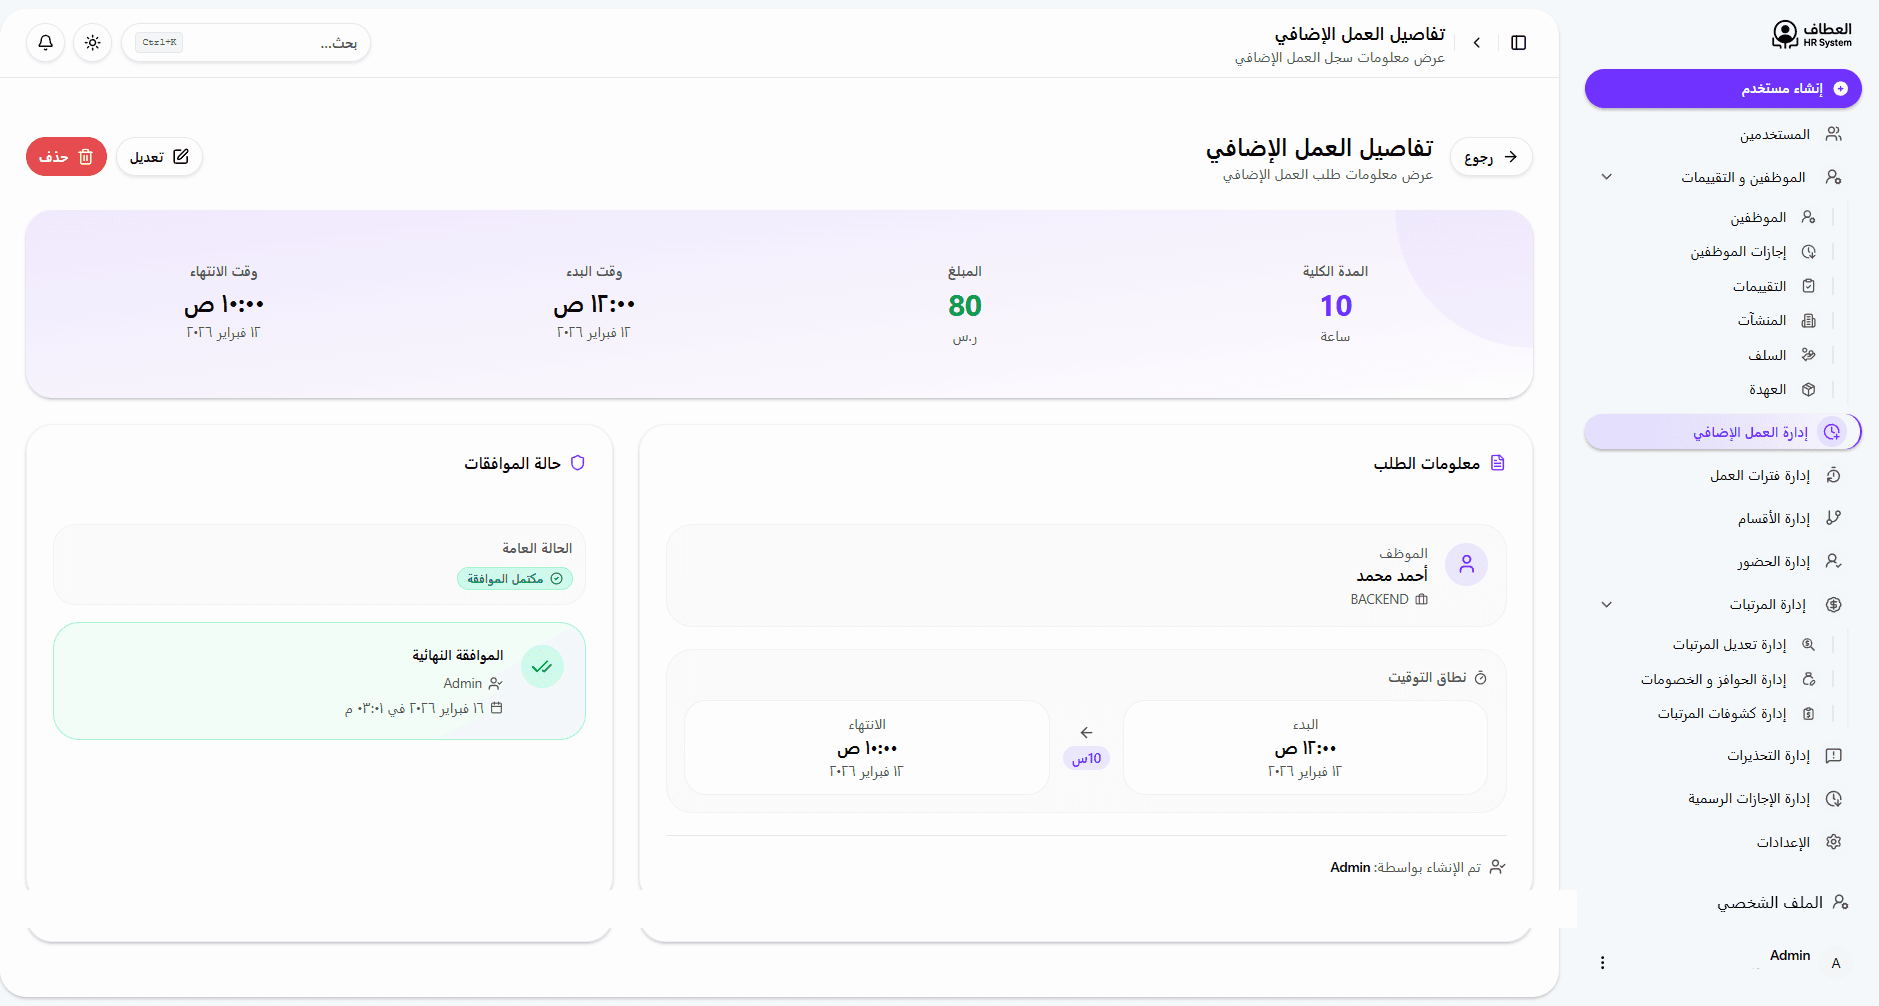The width and height of the screenshot is (1879, 1006).
Task: Click the 10س duration badge
Action: pyautogui.click(x=1086, y=759)
